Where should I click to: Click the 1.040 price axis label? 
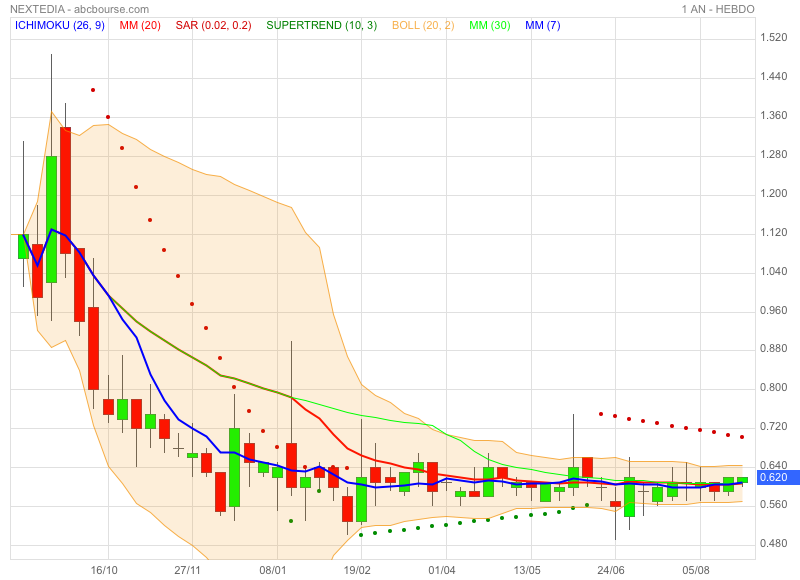(773, 271)
